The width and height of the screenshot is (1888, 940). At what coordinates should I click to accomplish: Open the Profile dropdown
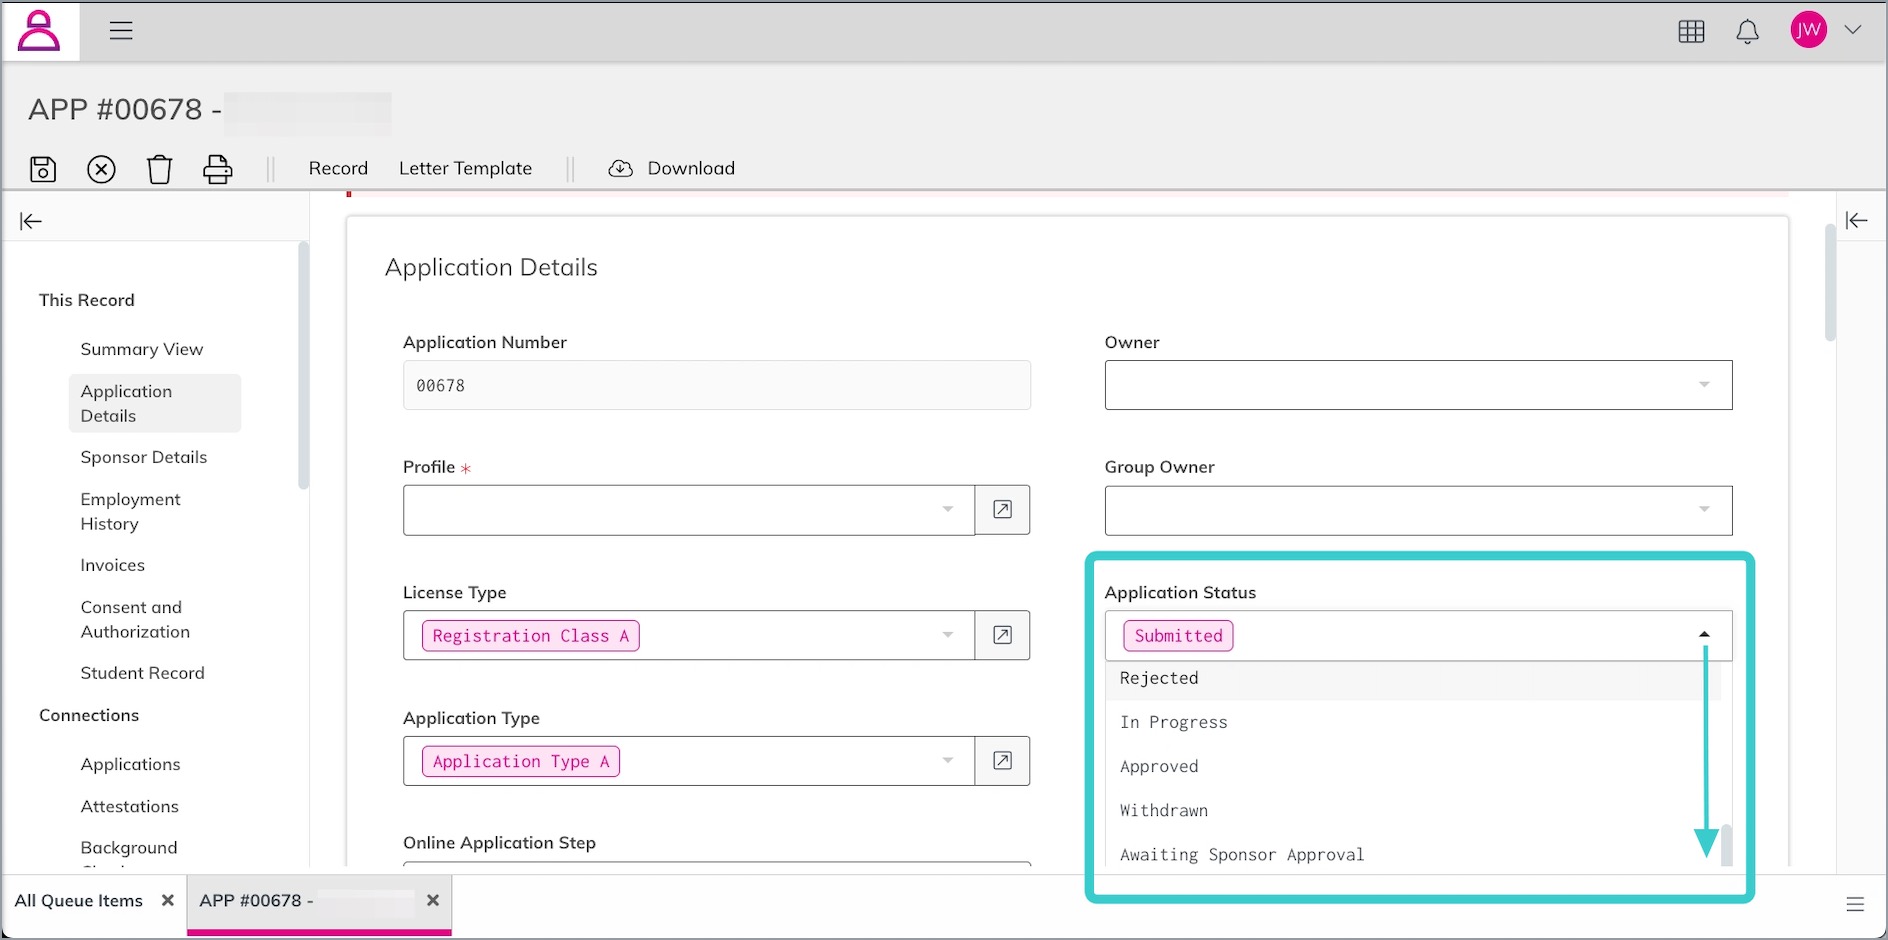coord(689,510)
